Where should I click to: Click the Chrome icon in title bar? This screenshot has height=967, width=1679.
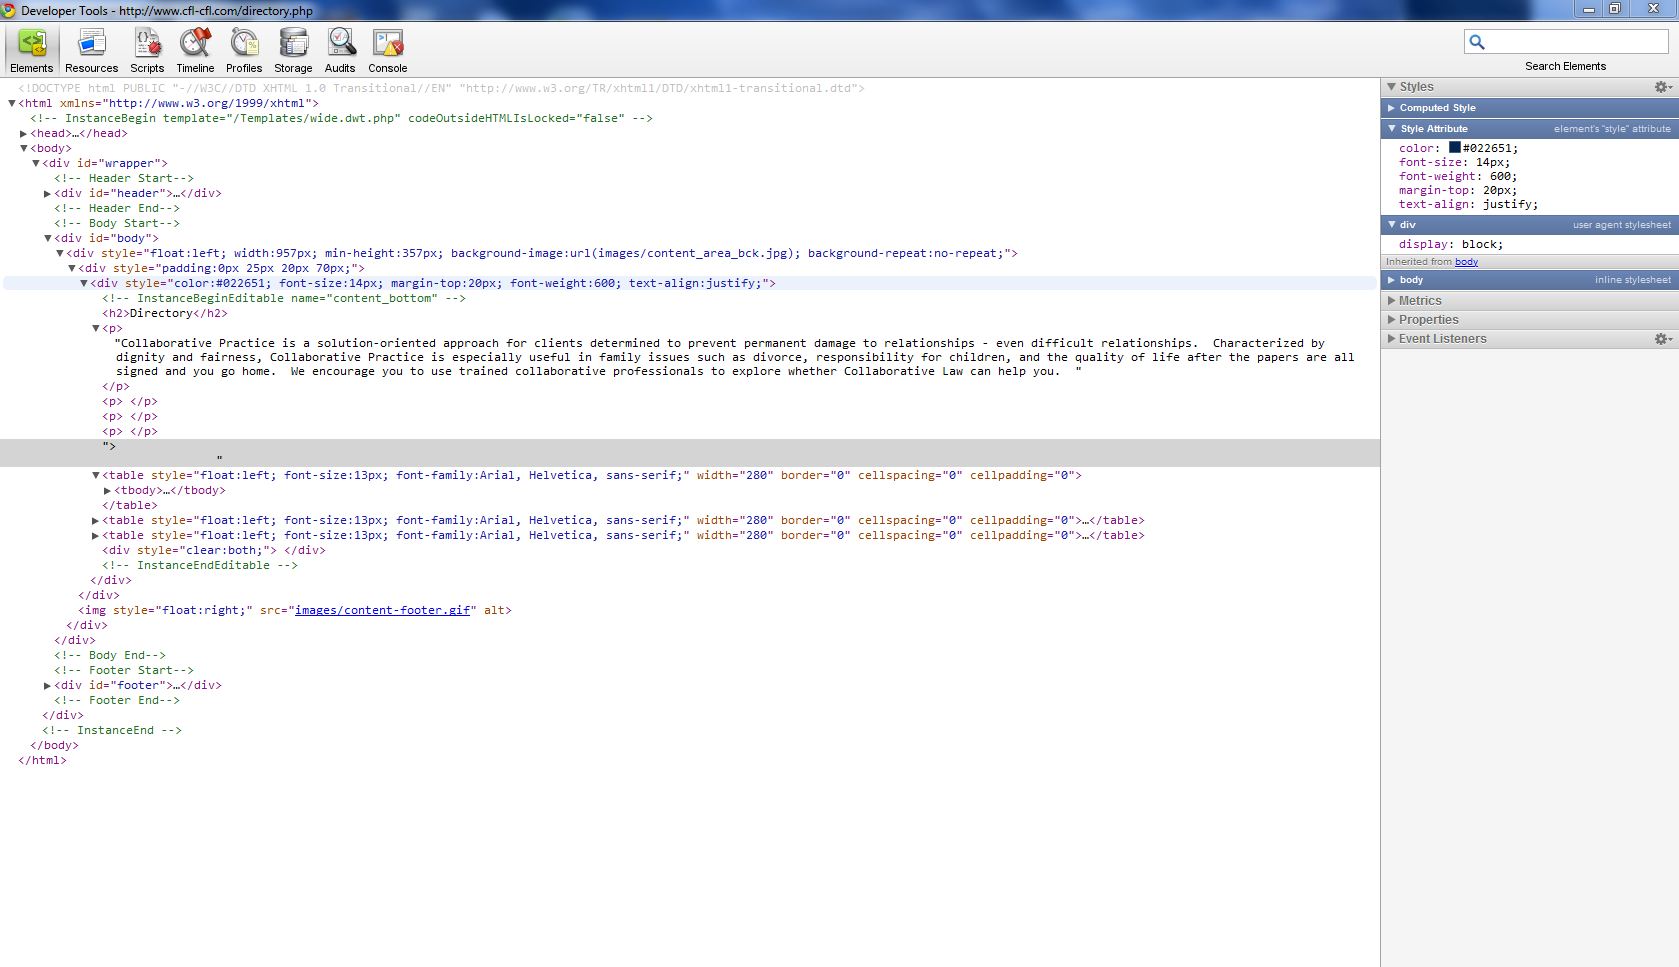(x=9, y=10)
